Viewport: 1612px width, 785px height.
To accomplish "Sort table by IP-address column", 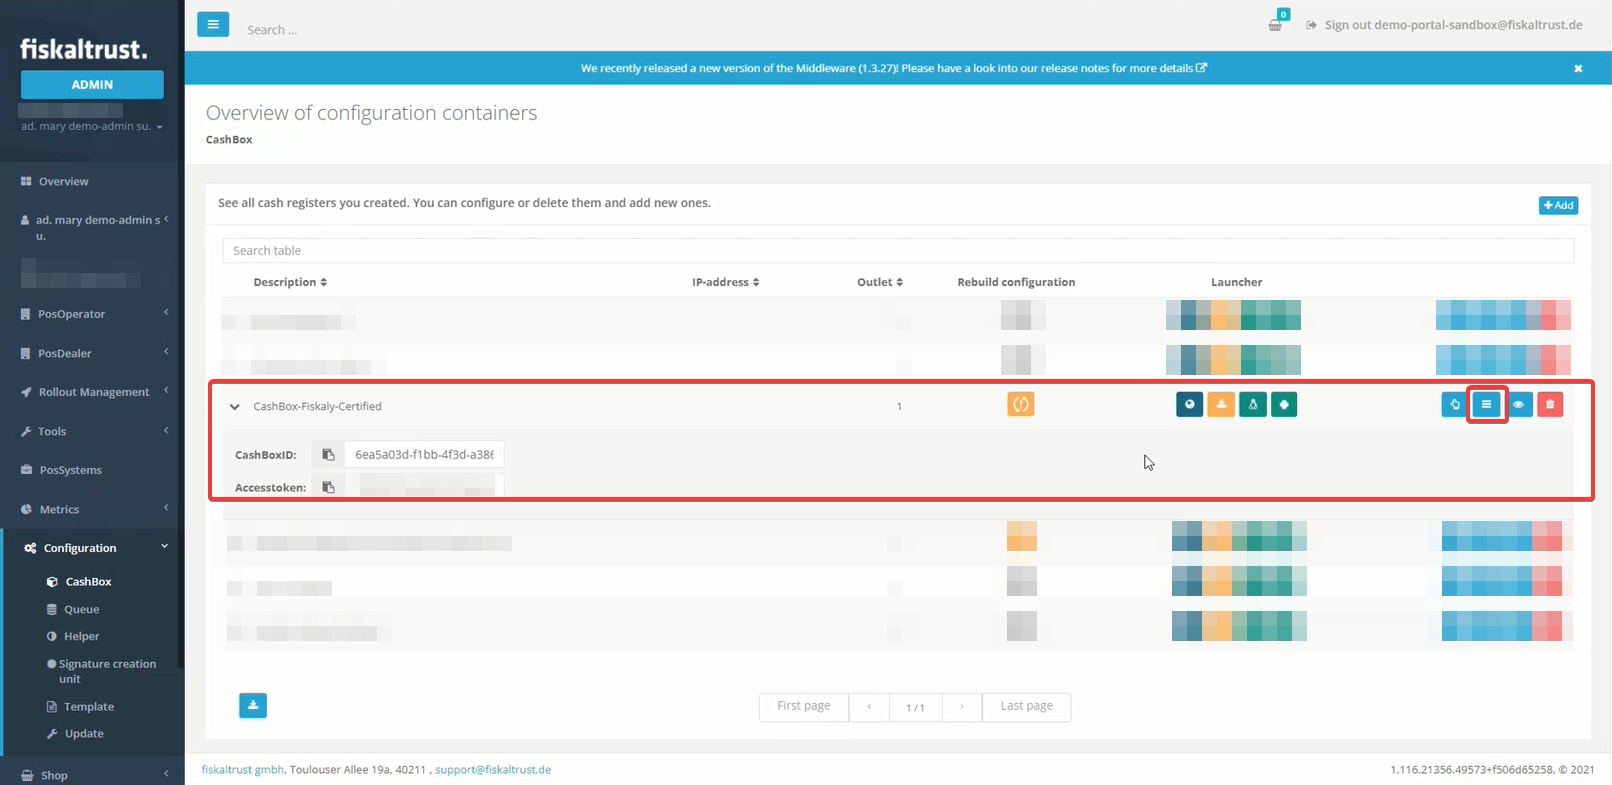I will (x=725, y=283).
